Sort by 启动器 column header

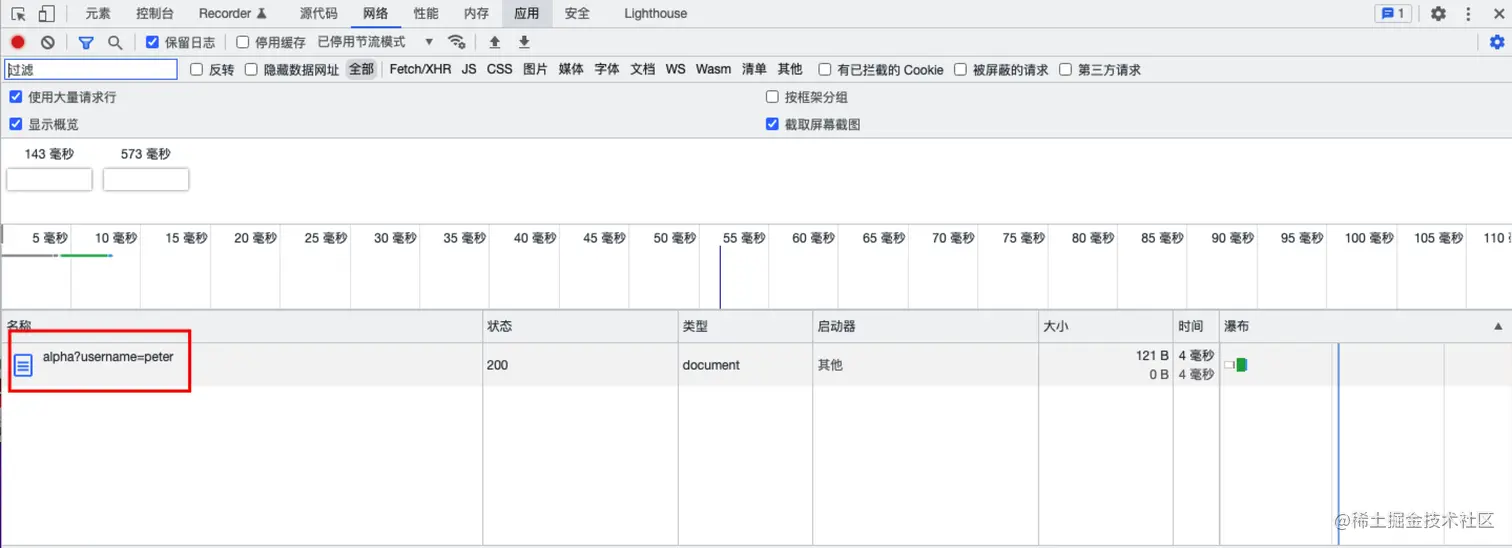[x=925, y=327]
